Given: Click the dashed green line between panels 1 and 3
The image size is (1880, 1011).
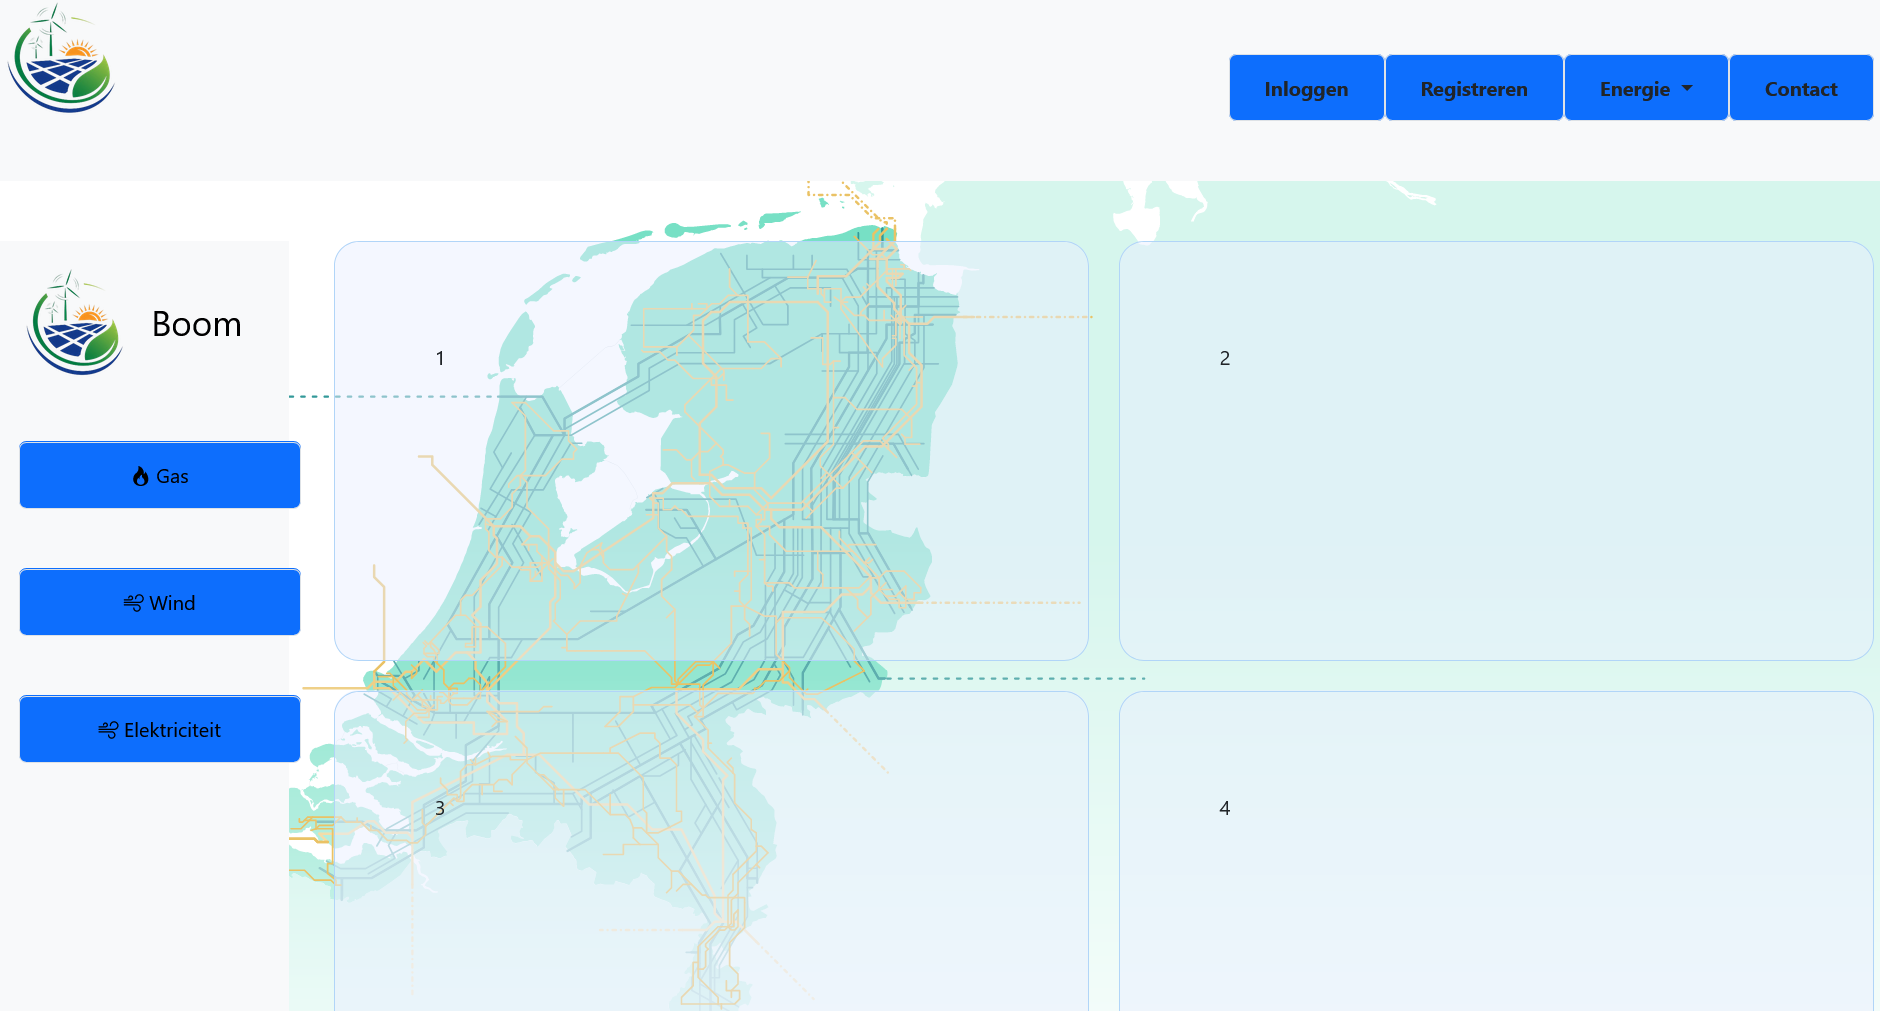Looking at the screenshot, I should tap(1010, 678).
